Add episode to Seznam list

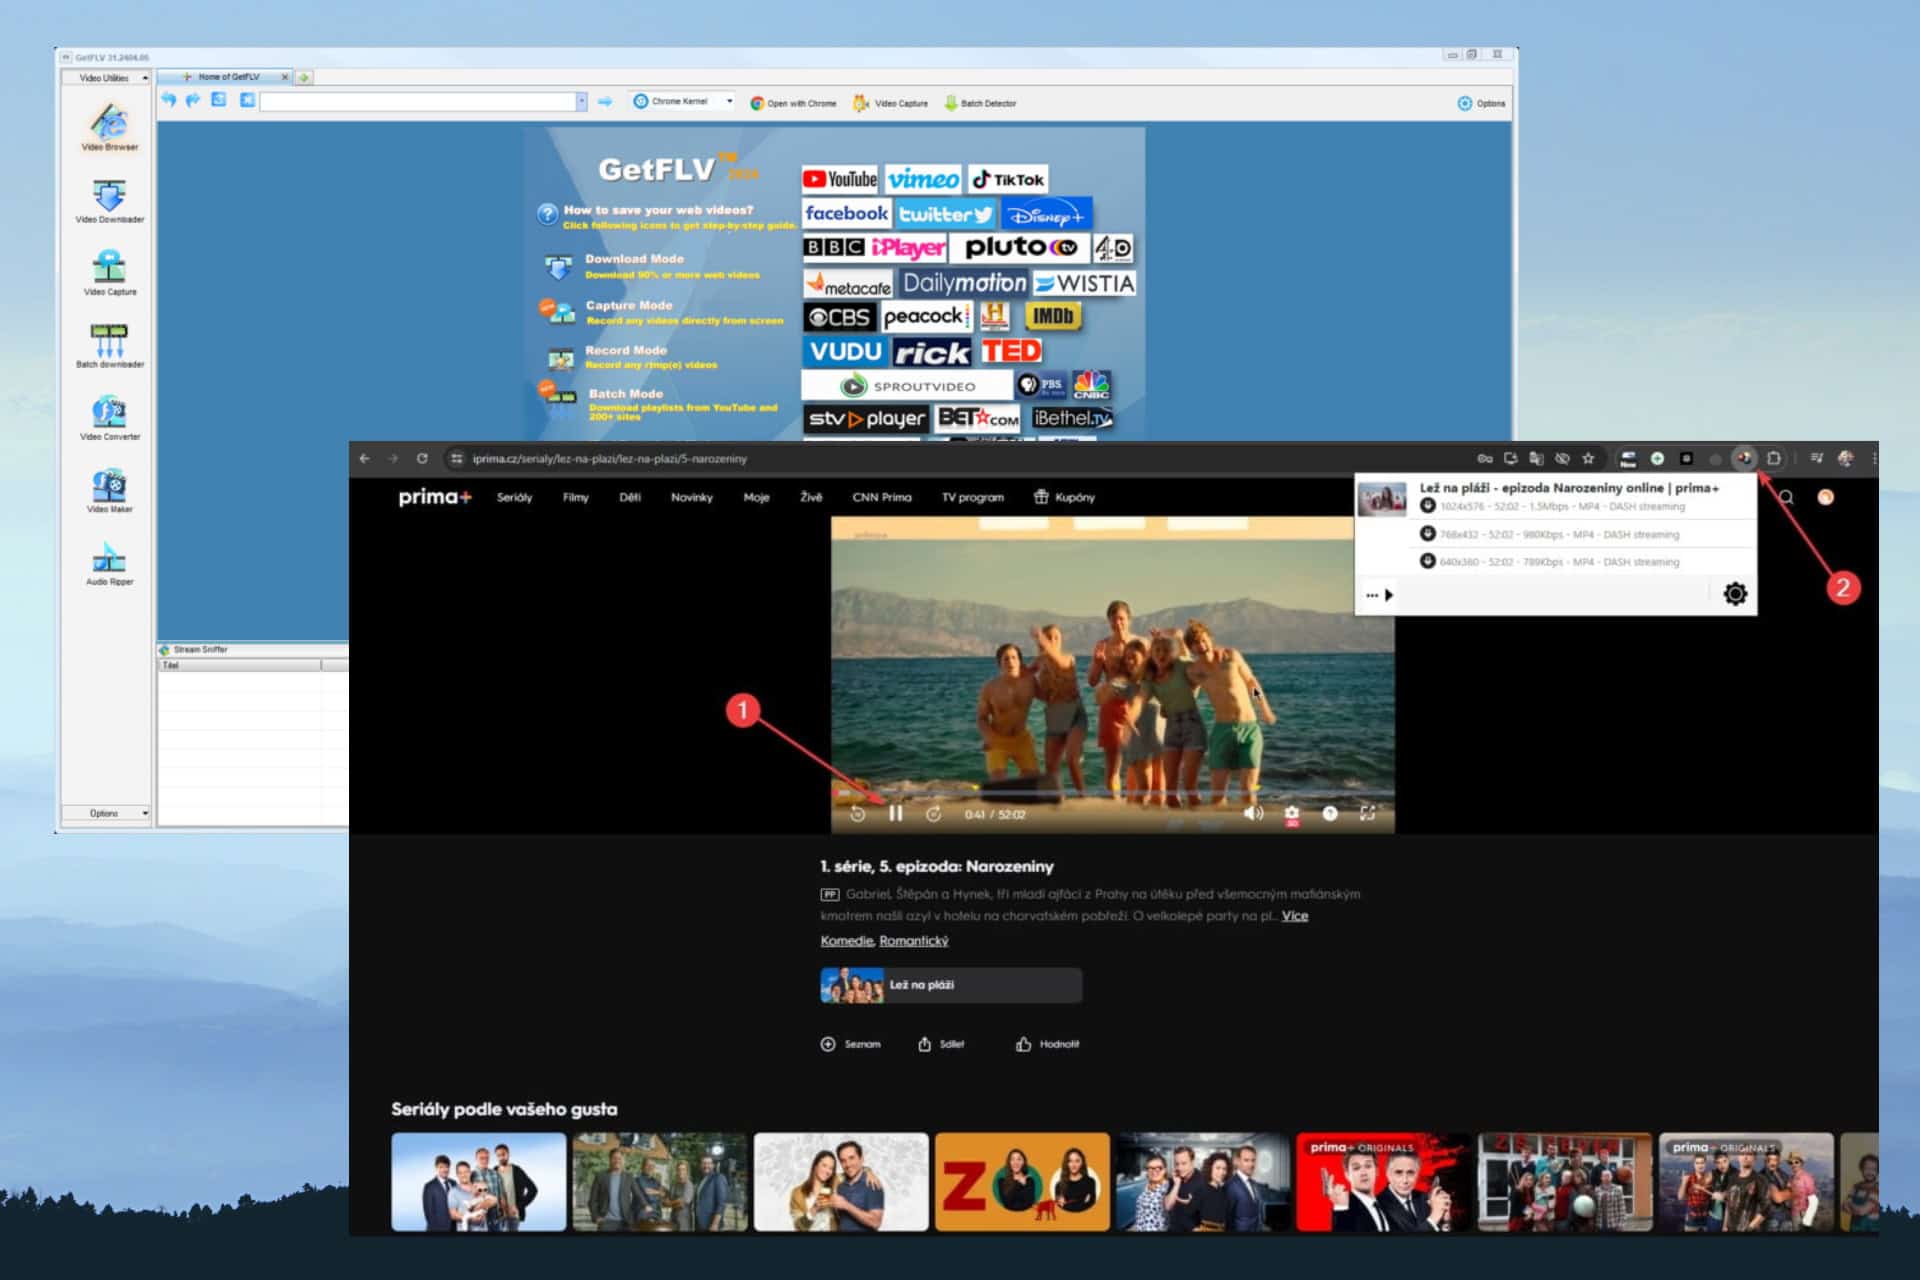pyautogui.click(x=851, y=1044)
